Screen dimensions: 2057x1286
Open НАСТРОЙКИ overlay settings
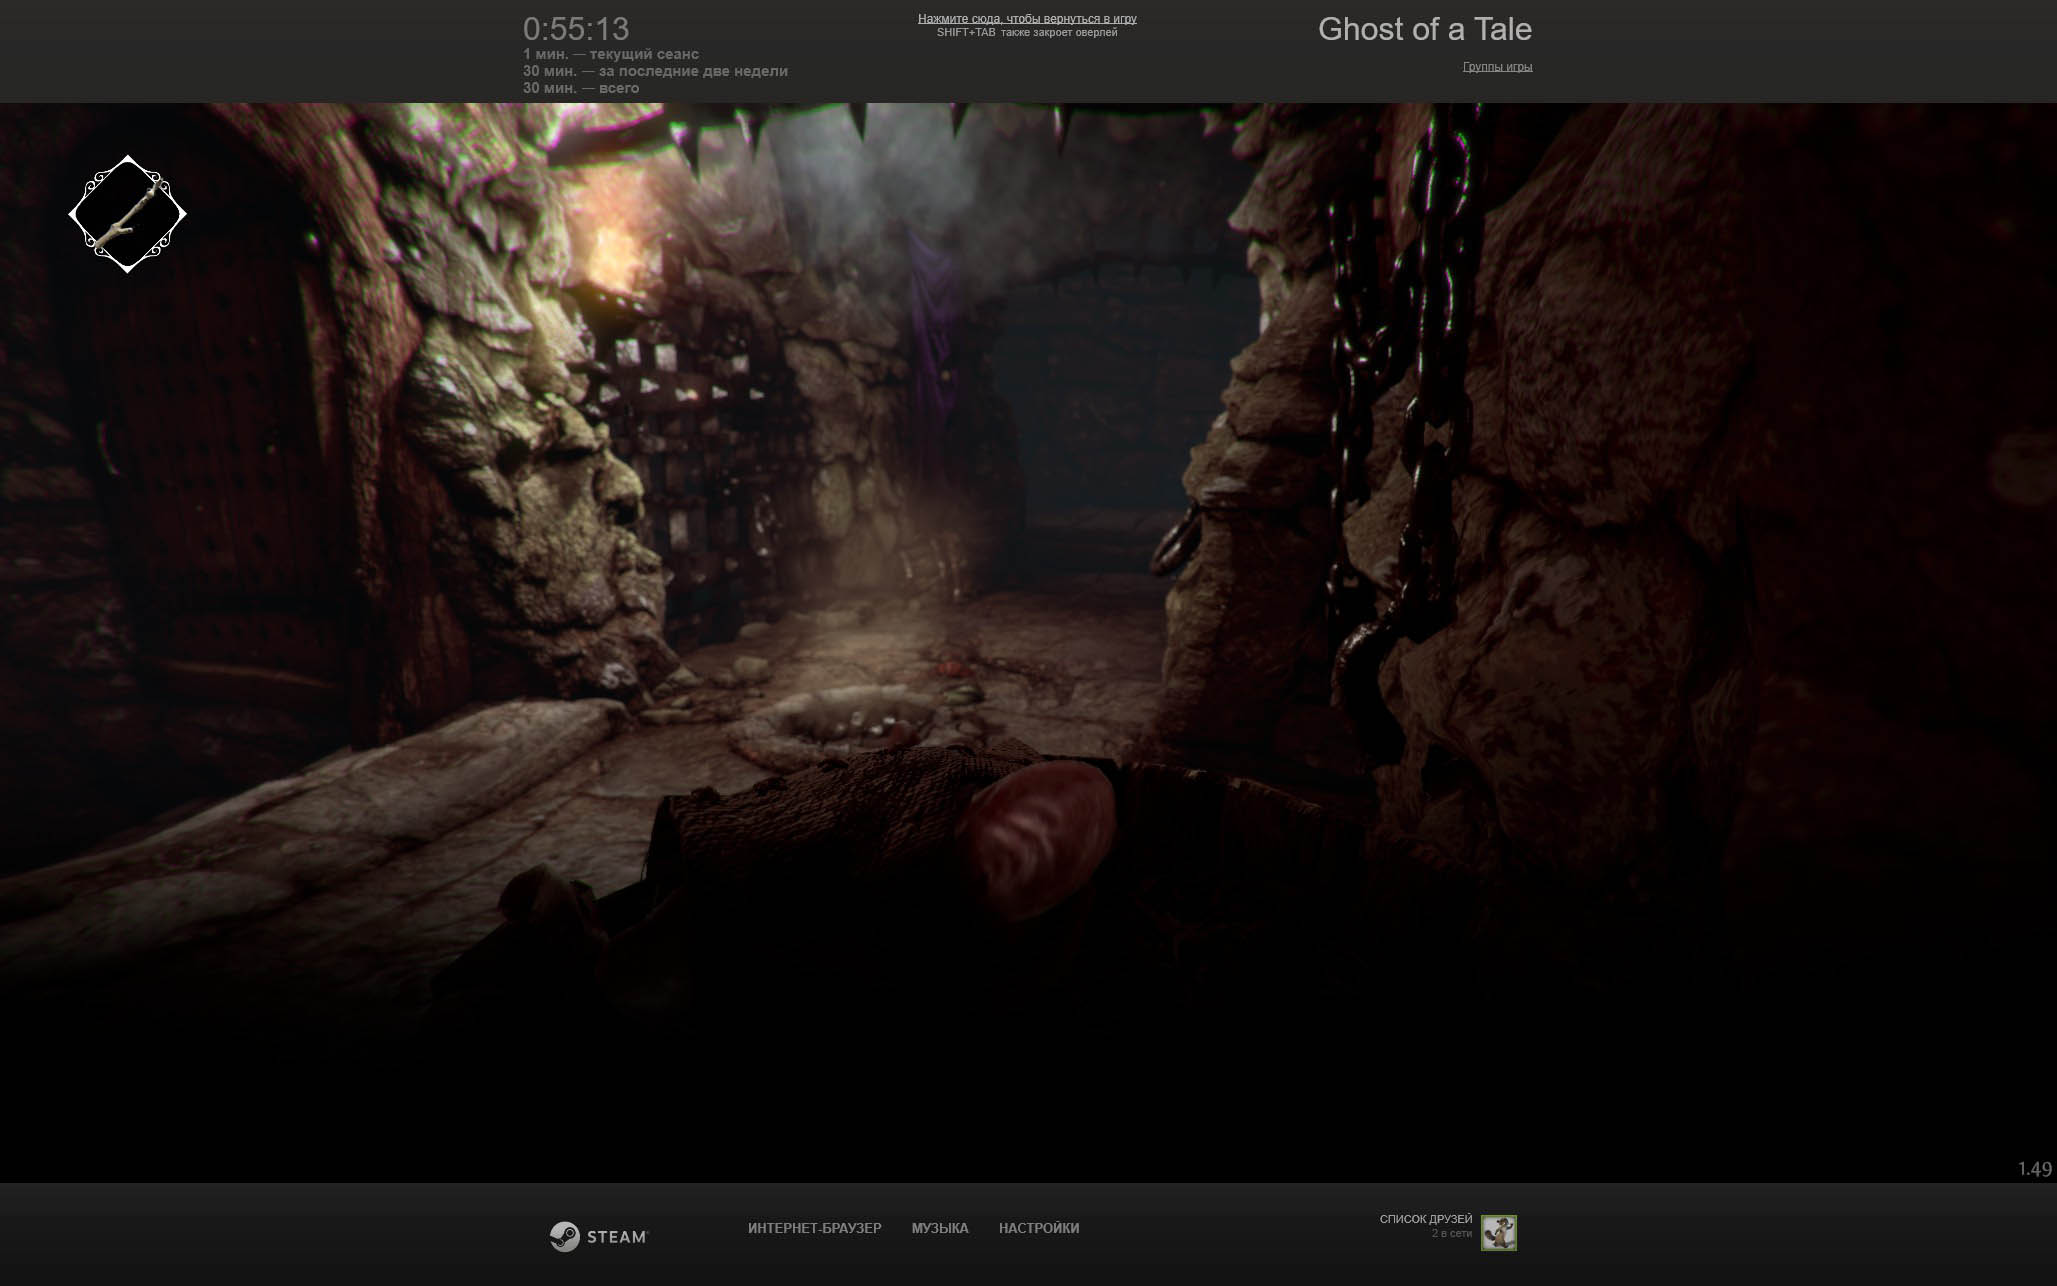[1039, 1228]
